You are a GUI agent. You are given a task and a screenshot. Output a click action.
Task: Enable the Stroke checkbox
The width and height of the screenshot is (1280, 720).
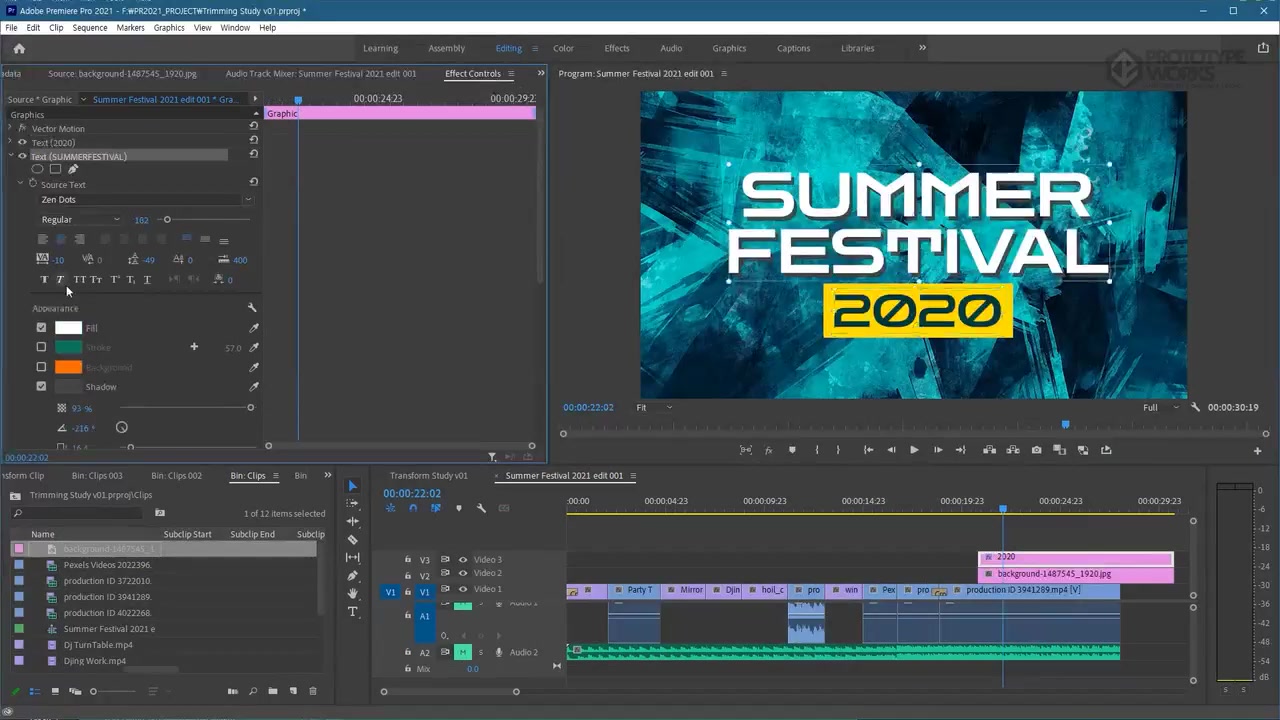point(41,347)
